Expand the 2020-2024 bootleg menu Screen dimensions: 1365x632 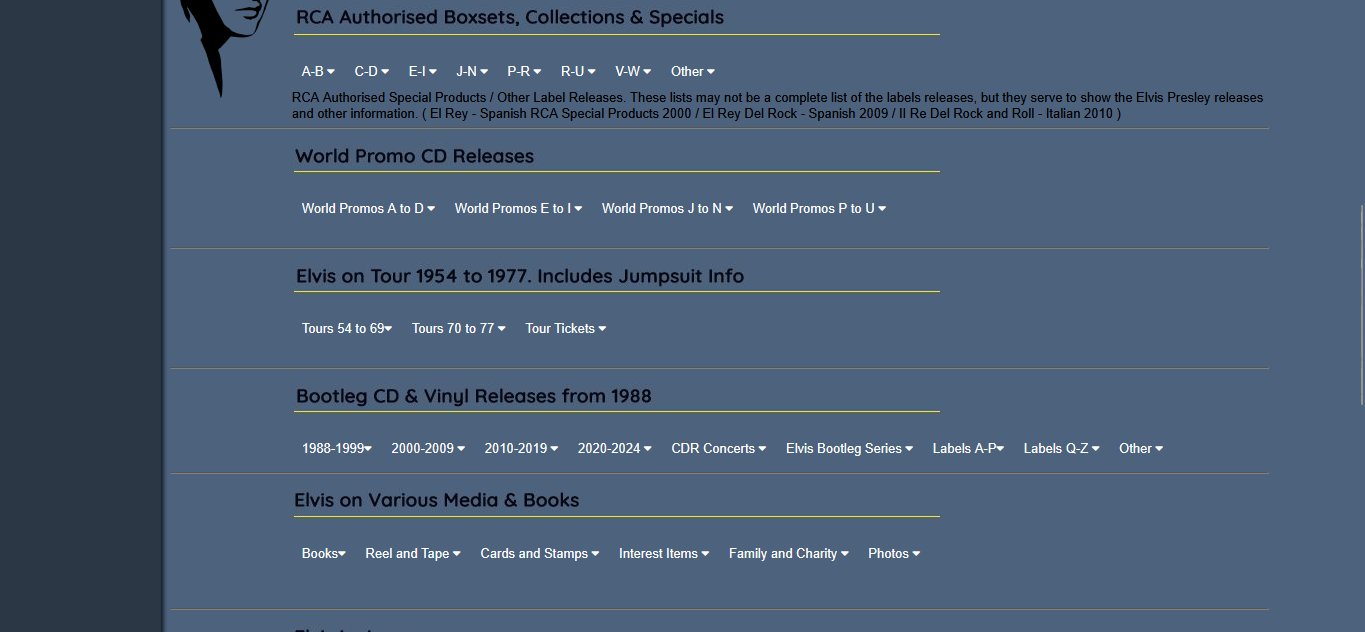(614, 448)
